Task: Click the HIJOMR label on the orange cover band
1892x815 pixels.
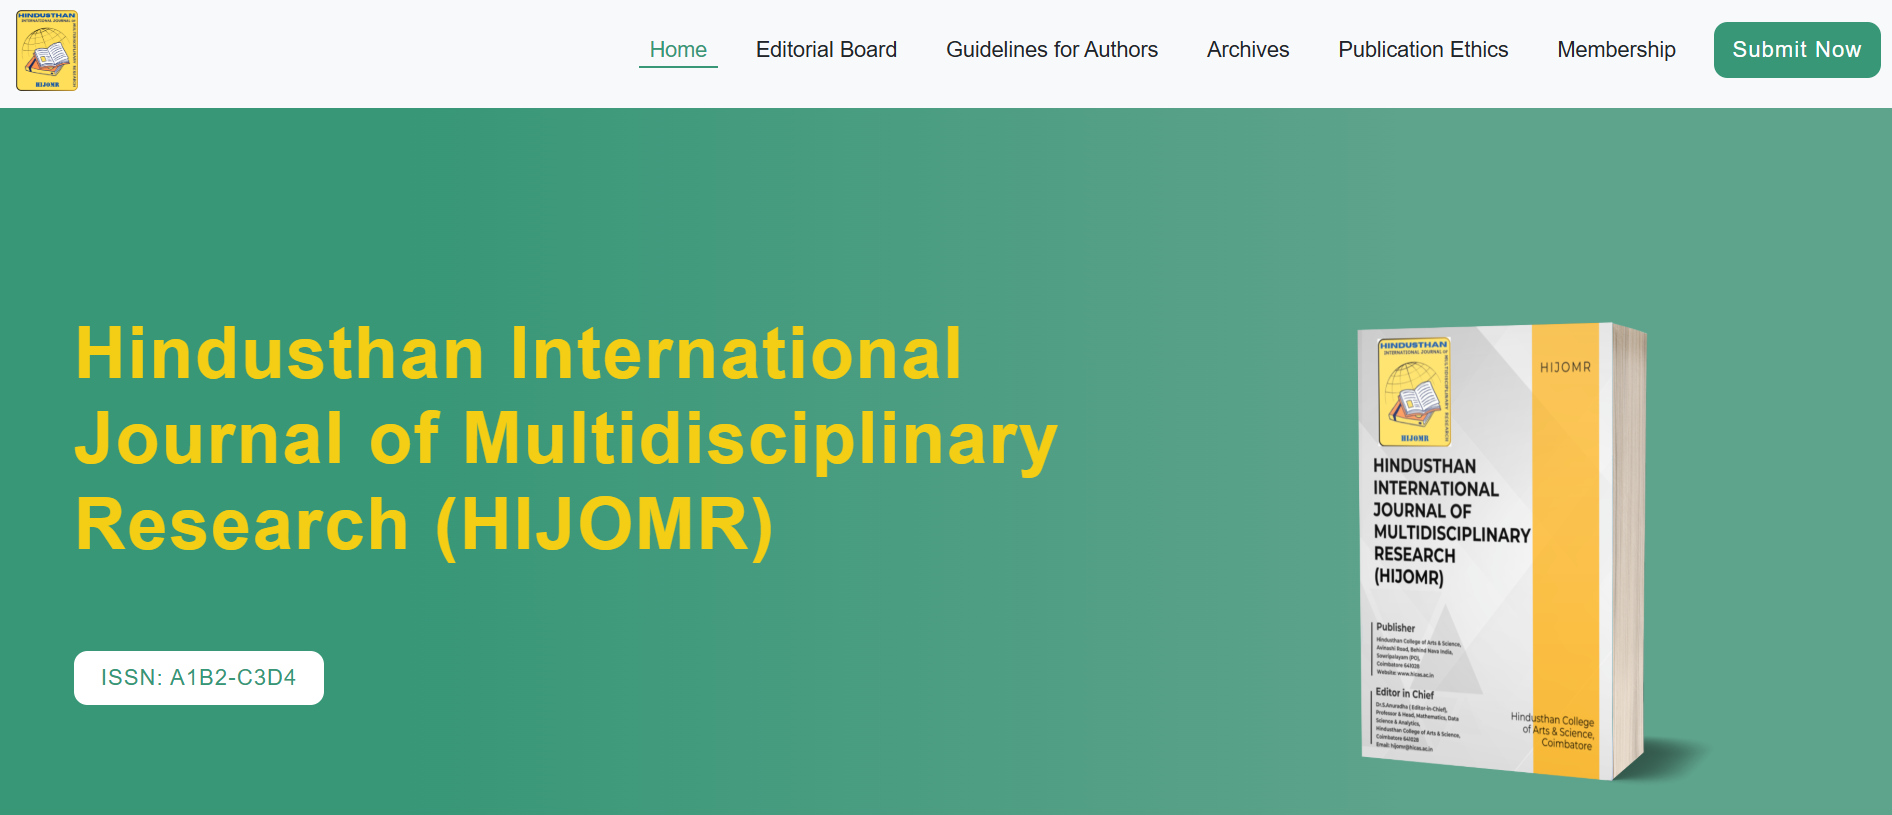Action: [x=1565, y=368]
